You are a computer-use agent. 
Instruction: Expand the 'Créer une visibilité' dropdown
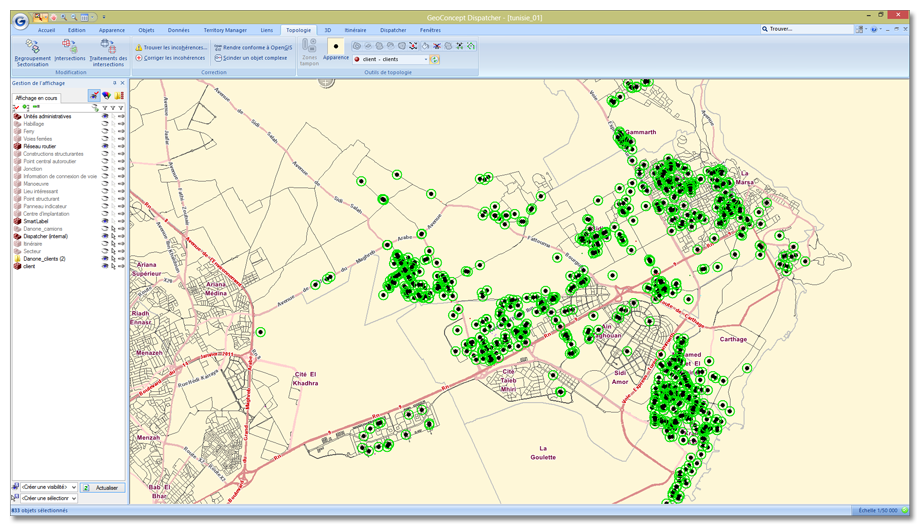click(x=73, y=487)
